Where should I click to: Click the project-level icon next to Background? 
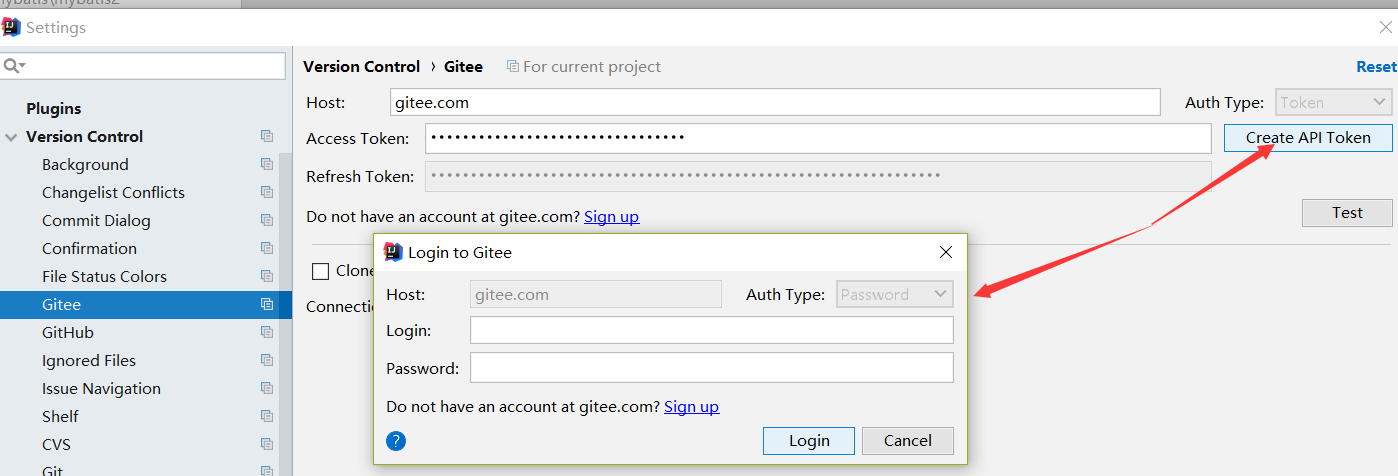pos(267,164)
